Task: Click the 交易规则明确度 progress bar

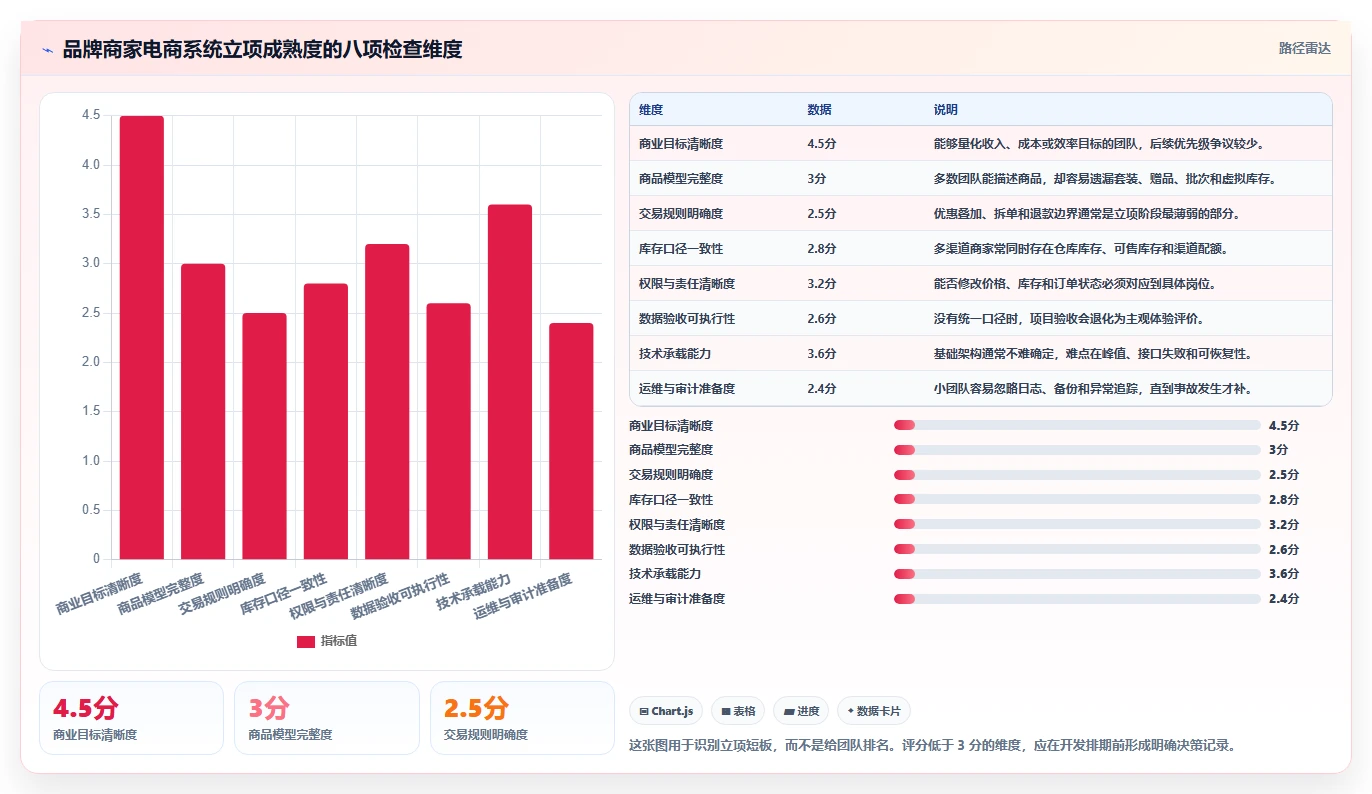Action: click(1077, 475)
